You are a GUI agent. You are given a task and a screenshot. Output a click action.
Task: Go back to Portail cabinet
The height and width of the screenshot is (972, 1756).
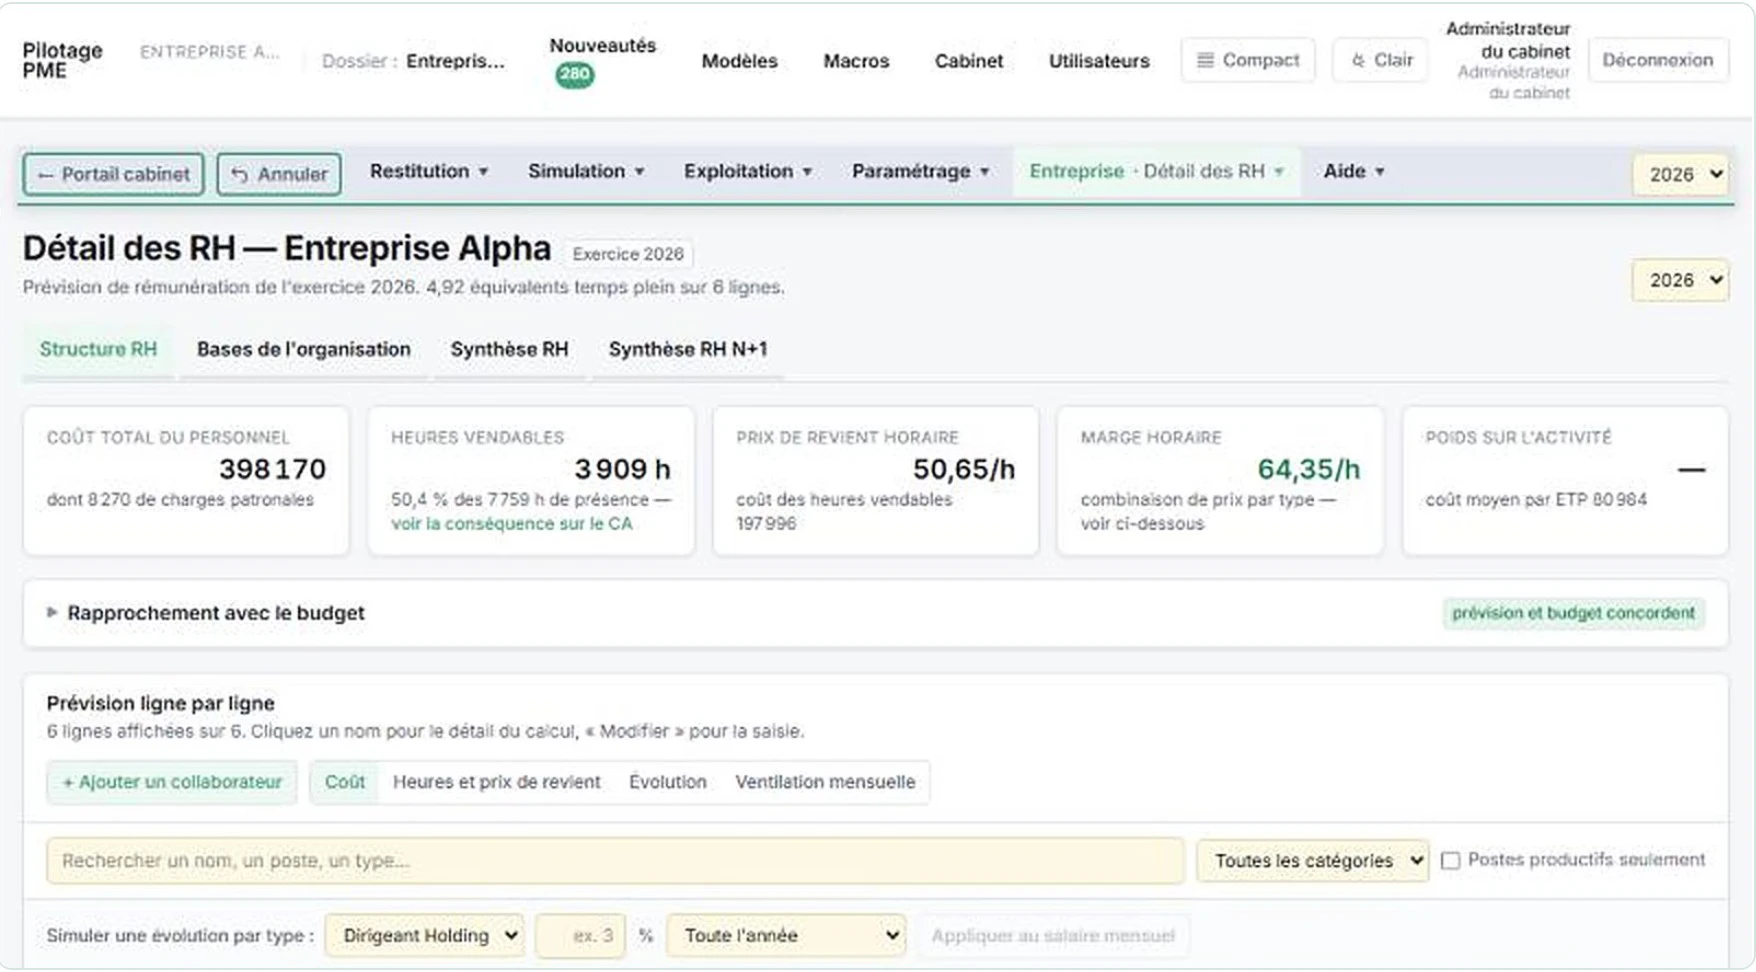114,174
